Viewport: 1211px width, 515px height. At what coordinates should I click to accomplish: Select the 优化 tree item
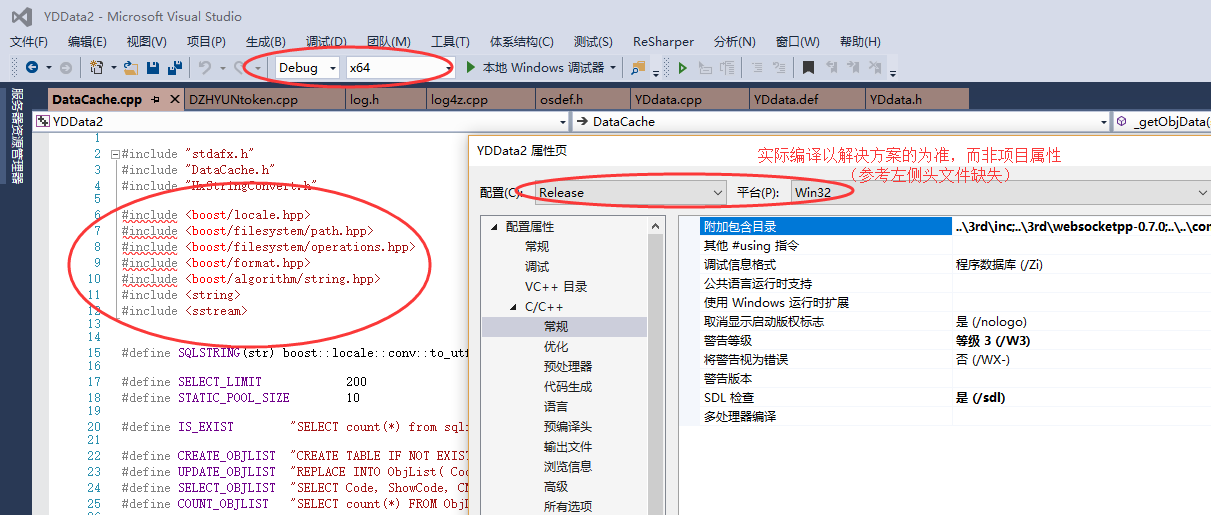tap(556, 346)
